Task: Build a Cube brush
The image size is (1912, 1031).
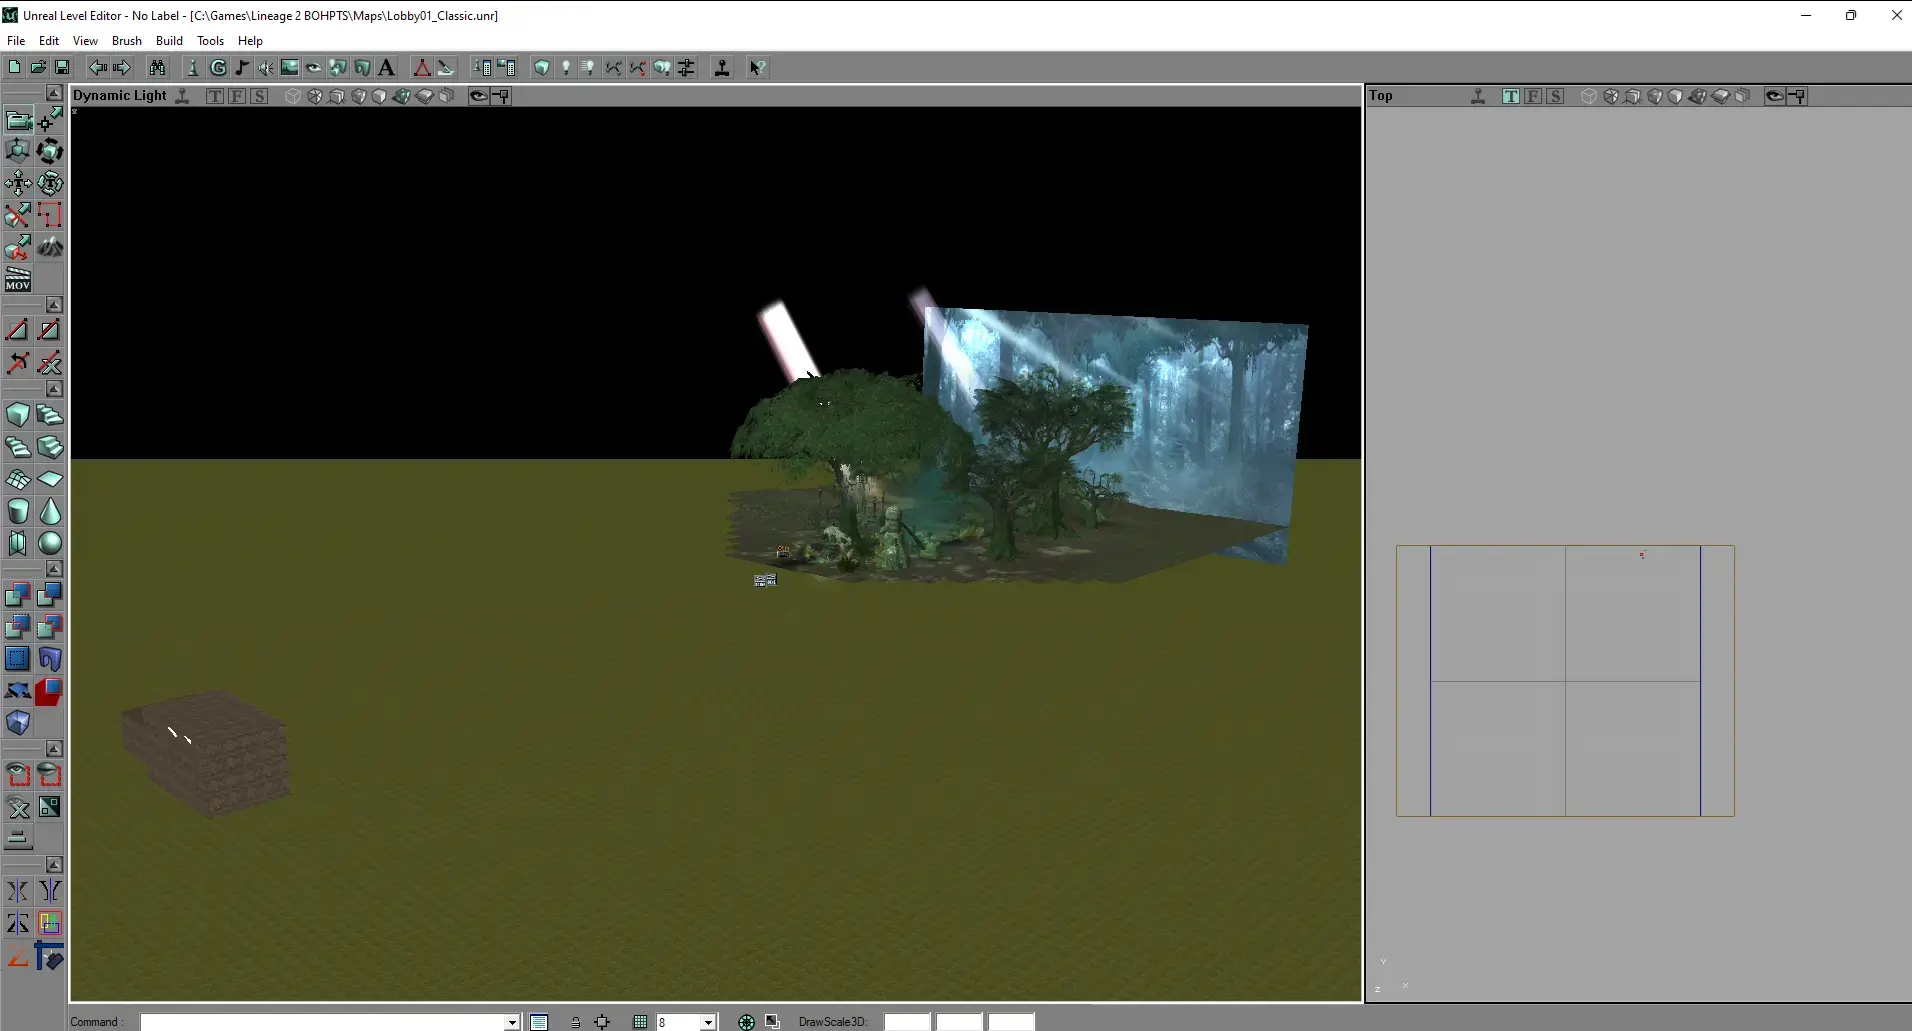Action: coord(18,415)
